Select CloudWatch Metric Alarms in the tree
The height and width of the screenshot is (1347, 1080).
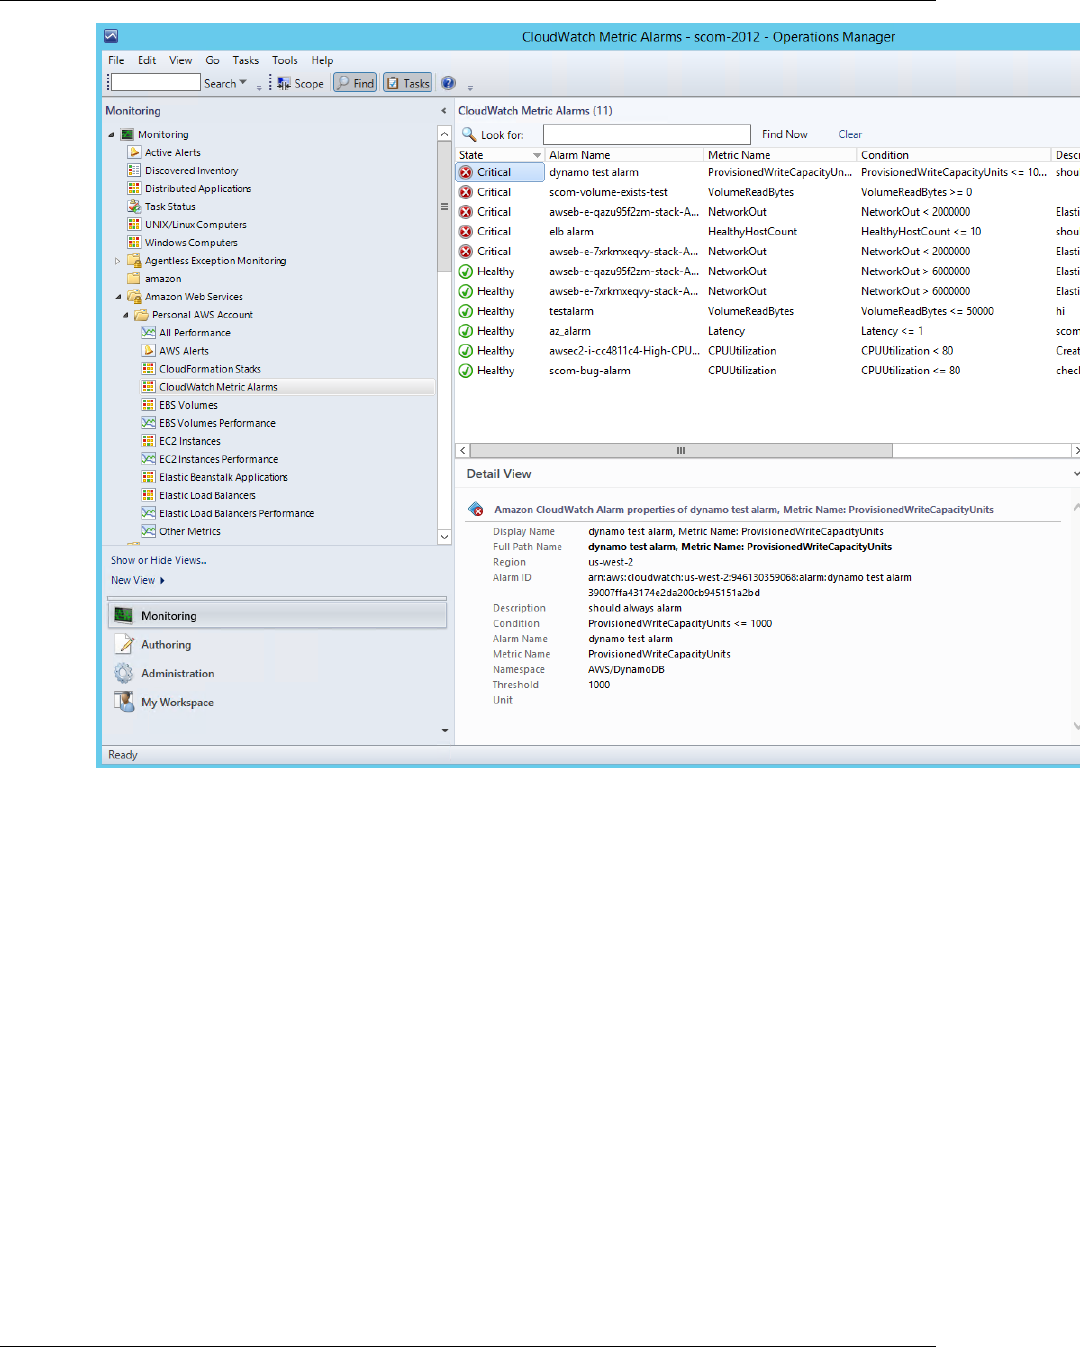(218, 387)
